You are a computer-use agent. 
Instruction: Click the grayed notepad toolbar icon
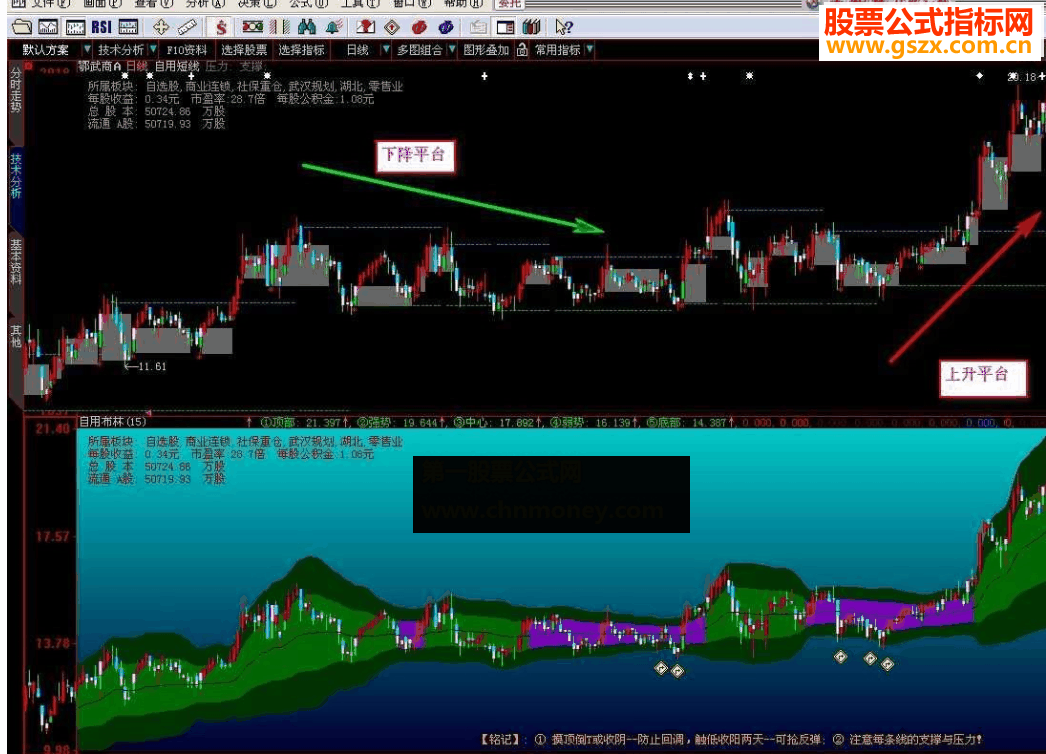click(478, 27)
